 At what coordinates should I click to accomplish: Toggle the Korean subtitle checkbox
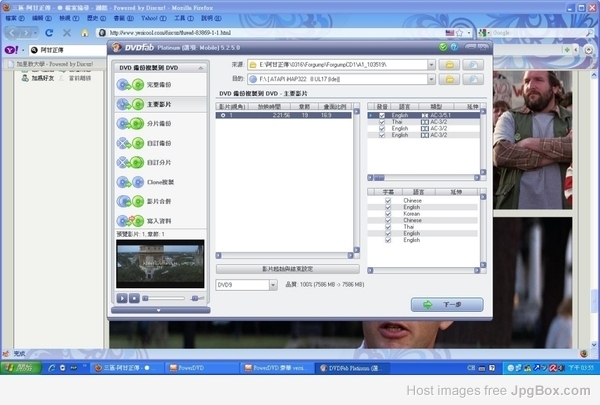387,213
